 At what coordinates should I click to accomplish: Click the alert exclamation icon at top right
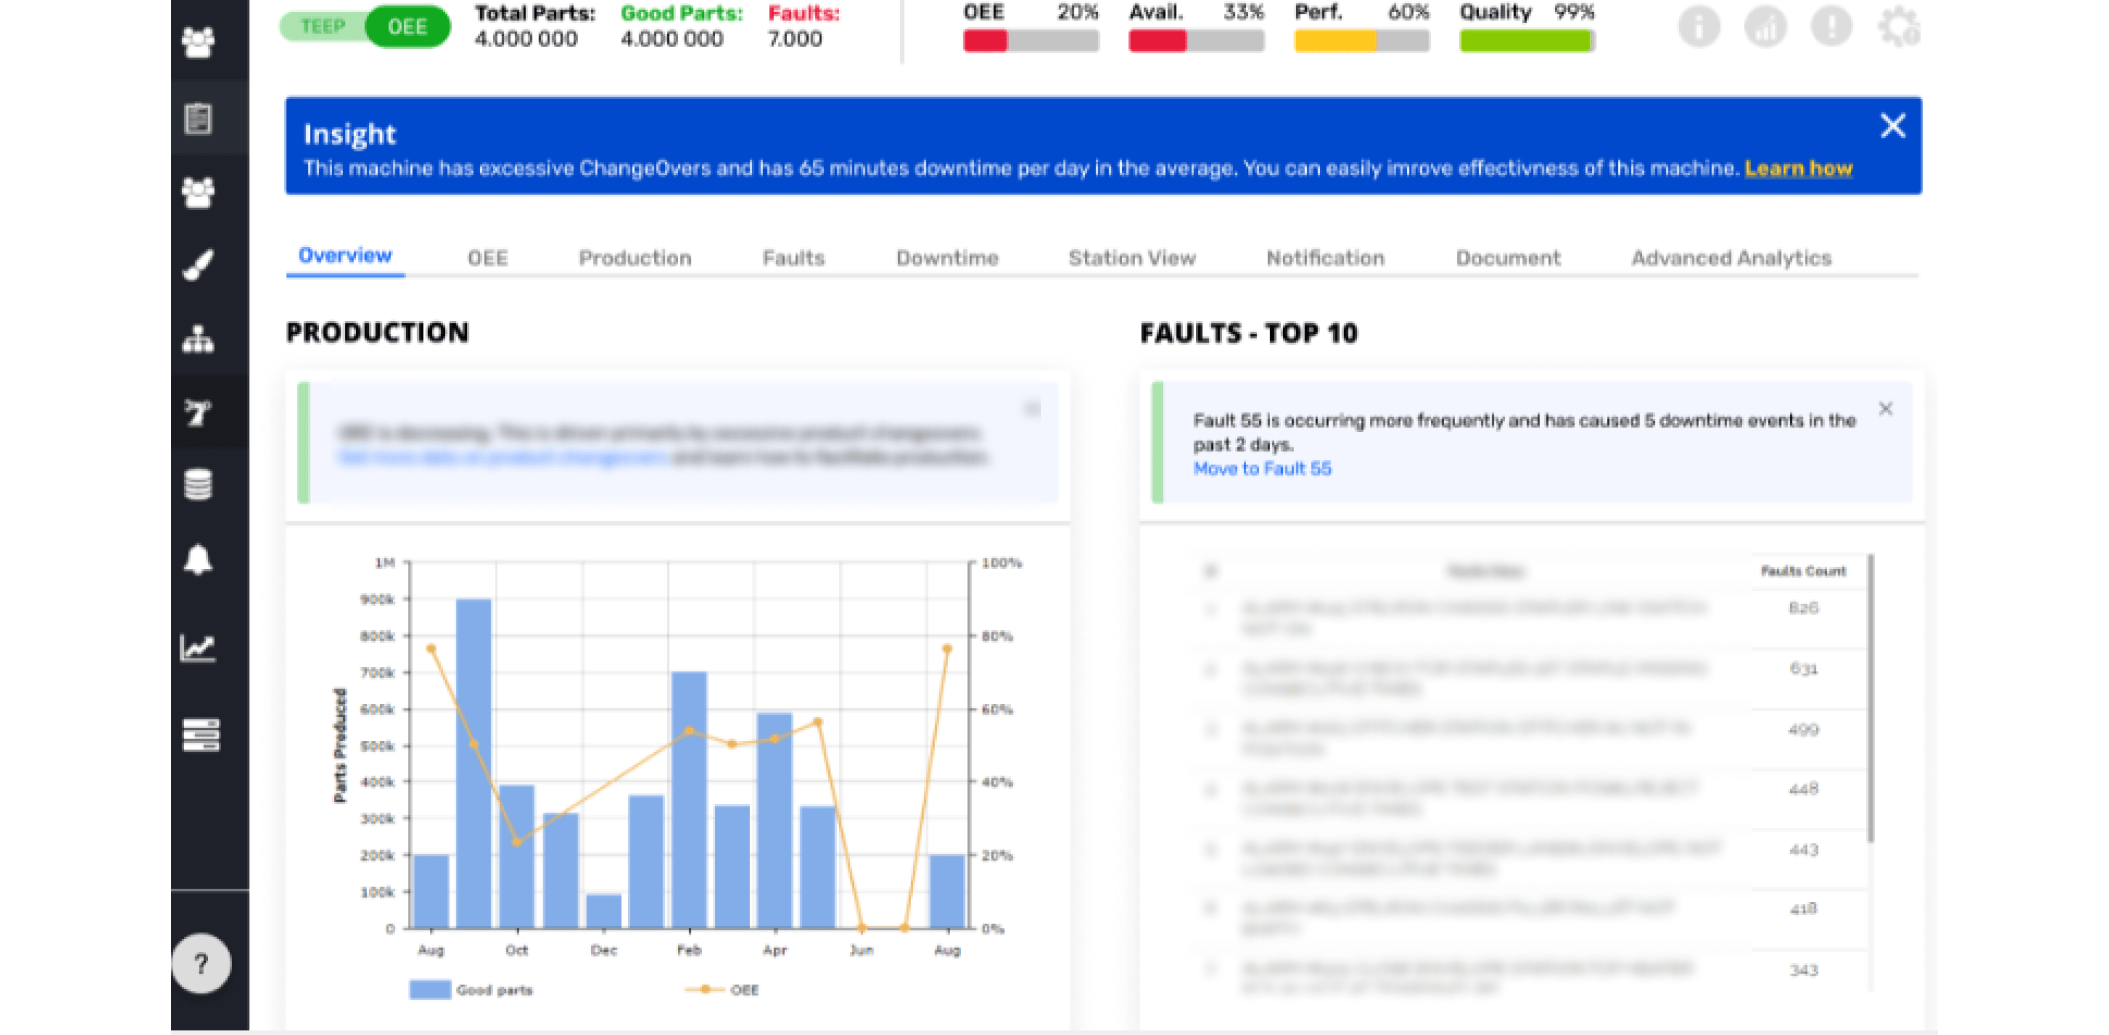click(x=1831, y=27)
